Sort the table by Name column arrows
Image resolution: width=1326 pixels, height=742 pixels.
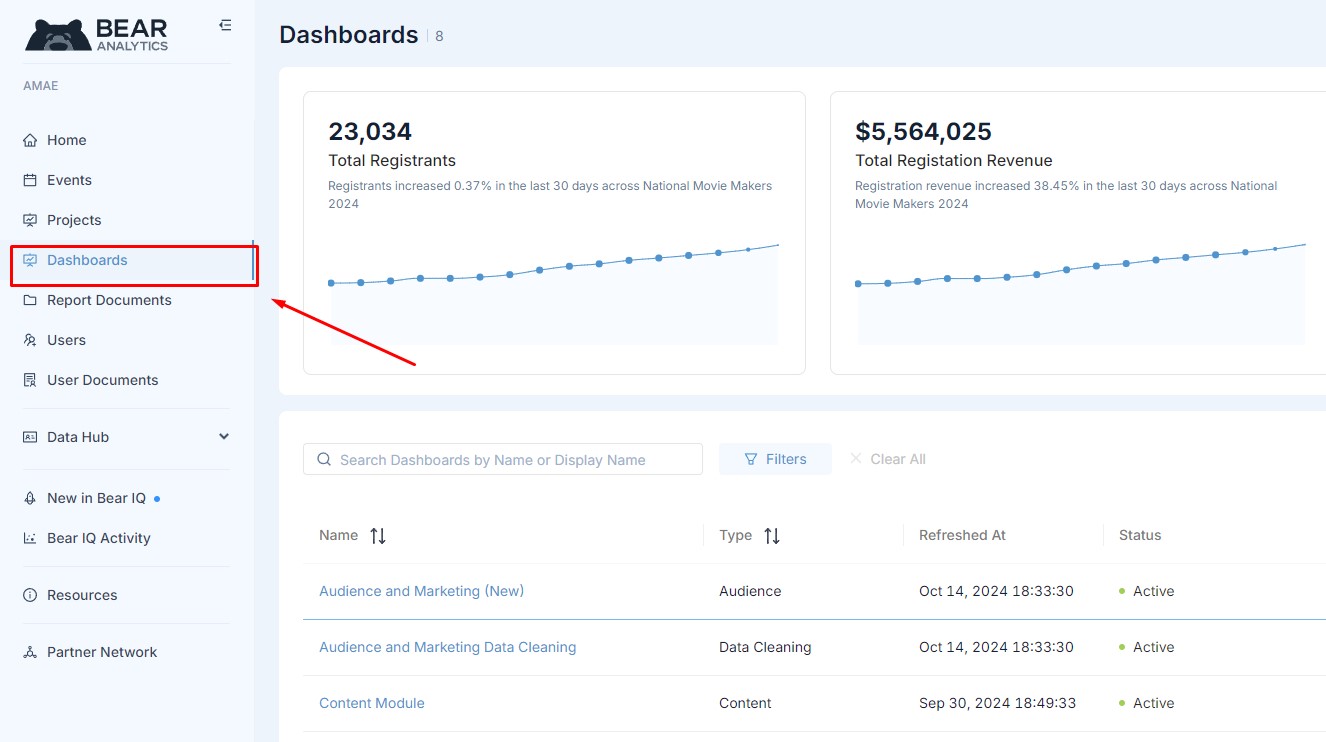tap(378, 536)
